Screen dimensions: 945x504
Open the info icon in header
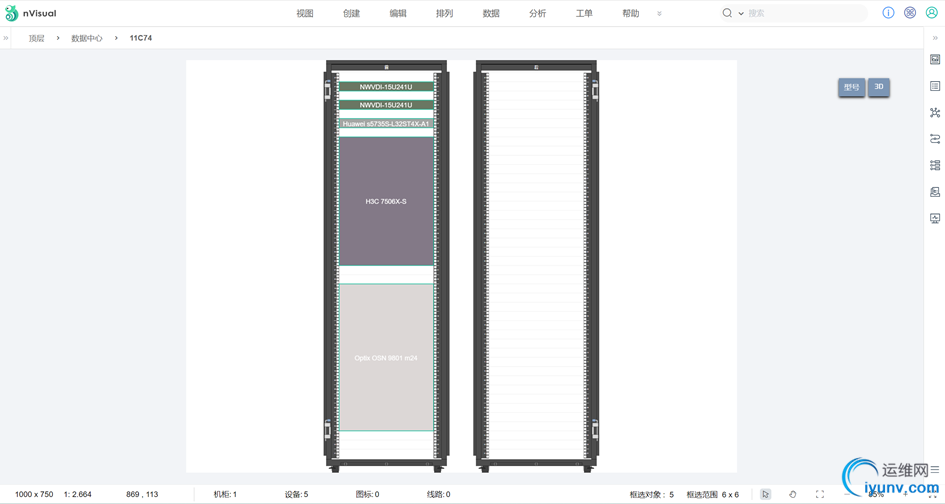888,13
